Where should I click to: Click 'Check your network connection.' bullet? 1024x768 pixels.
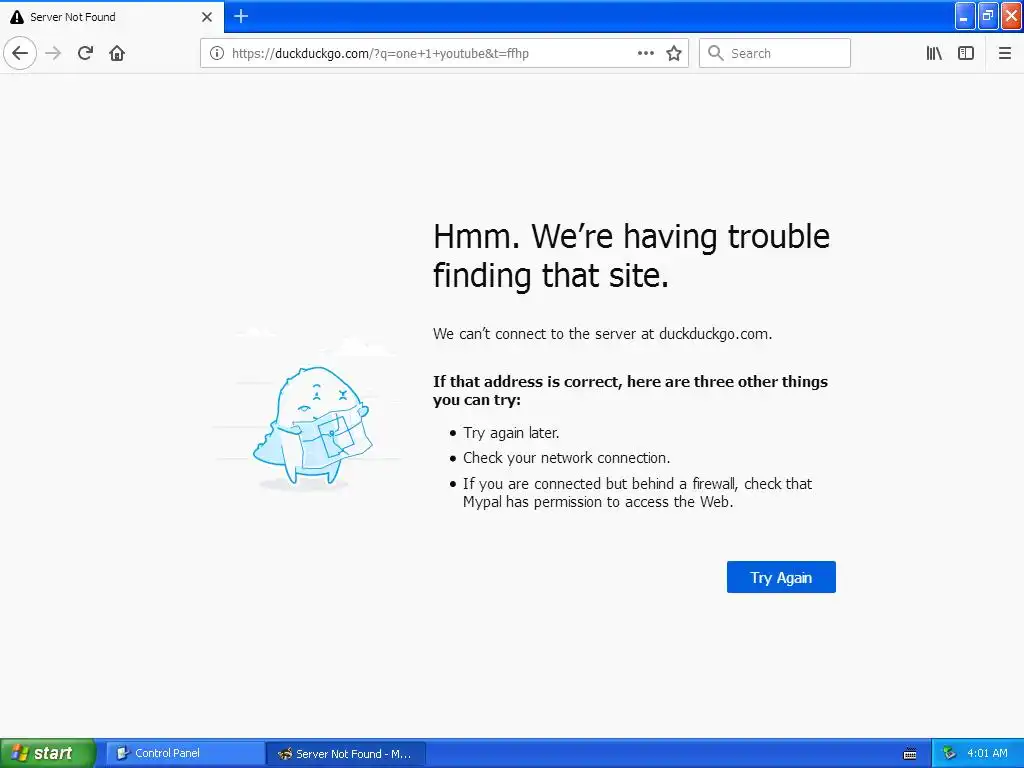click(566, 458)
